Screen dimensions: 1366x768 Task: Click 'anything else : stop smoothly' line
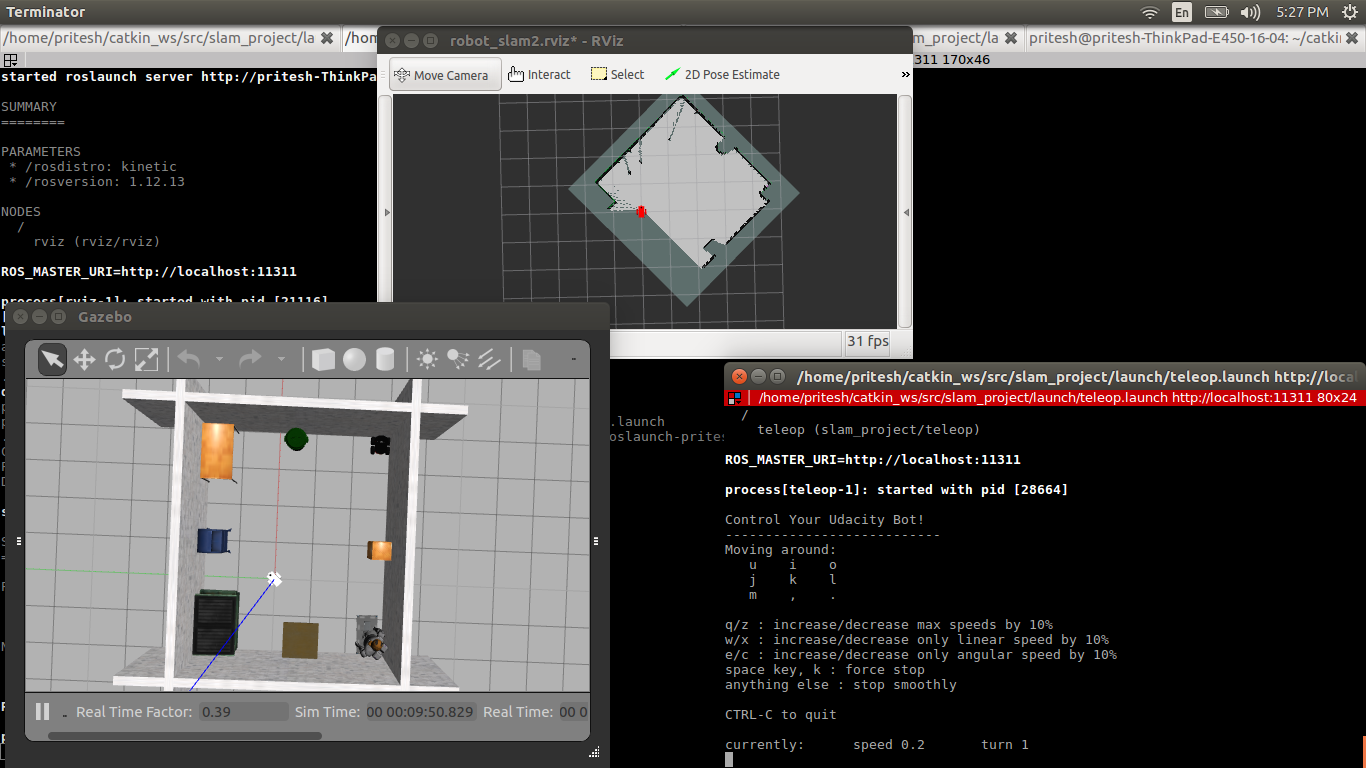tap(841, 685)
